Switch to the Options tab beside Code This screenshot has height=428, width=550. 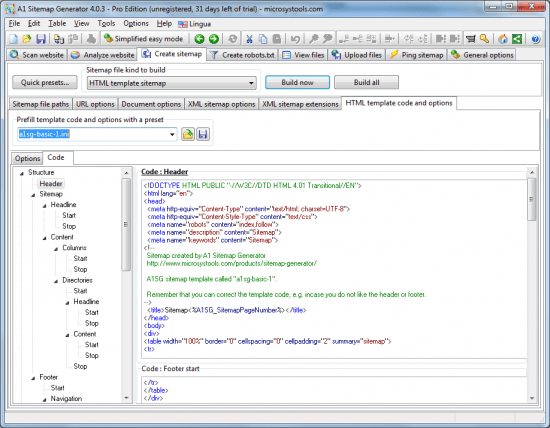click(x=27, y=159)
